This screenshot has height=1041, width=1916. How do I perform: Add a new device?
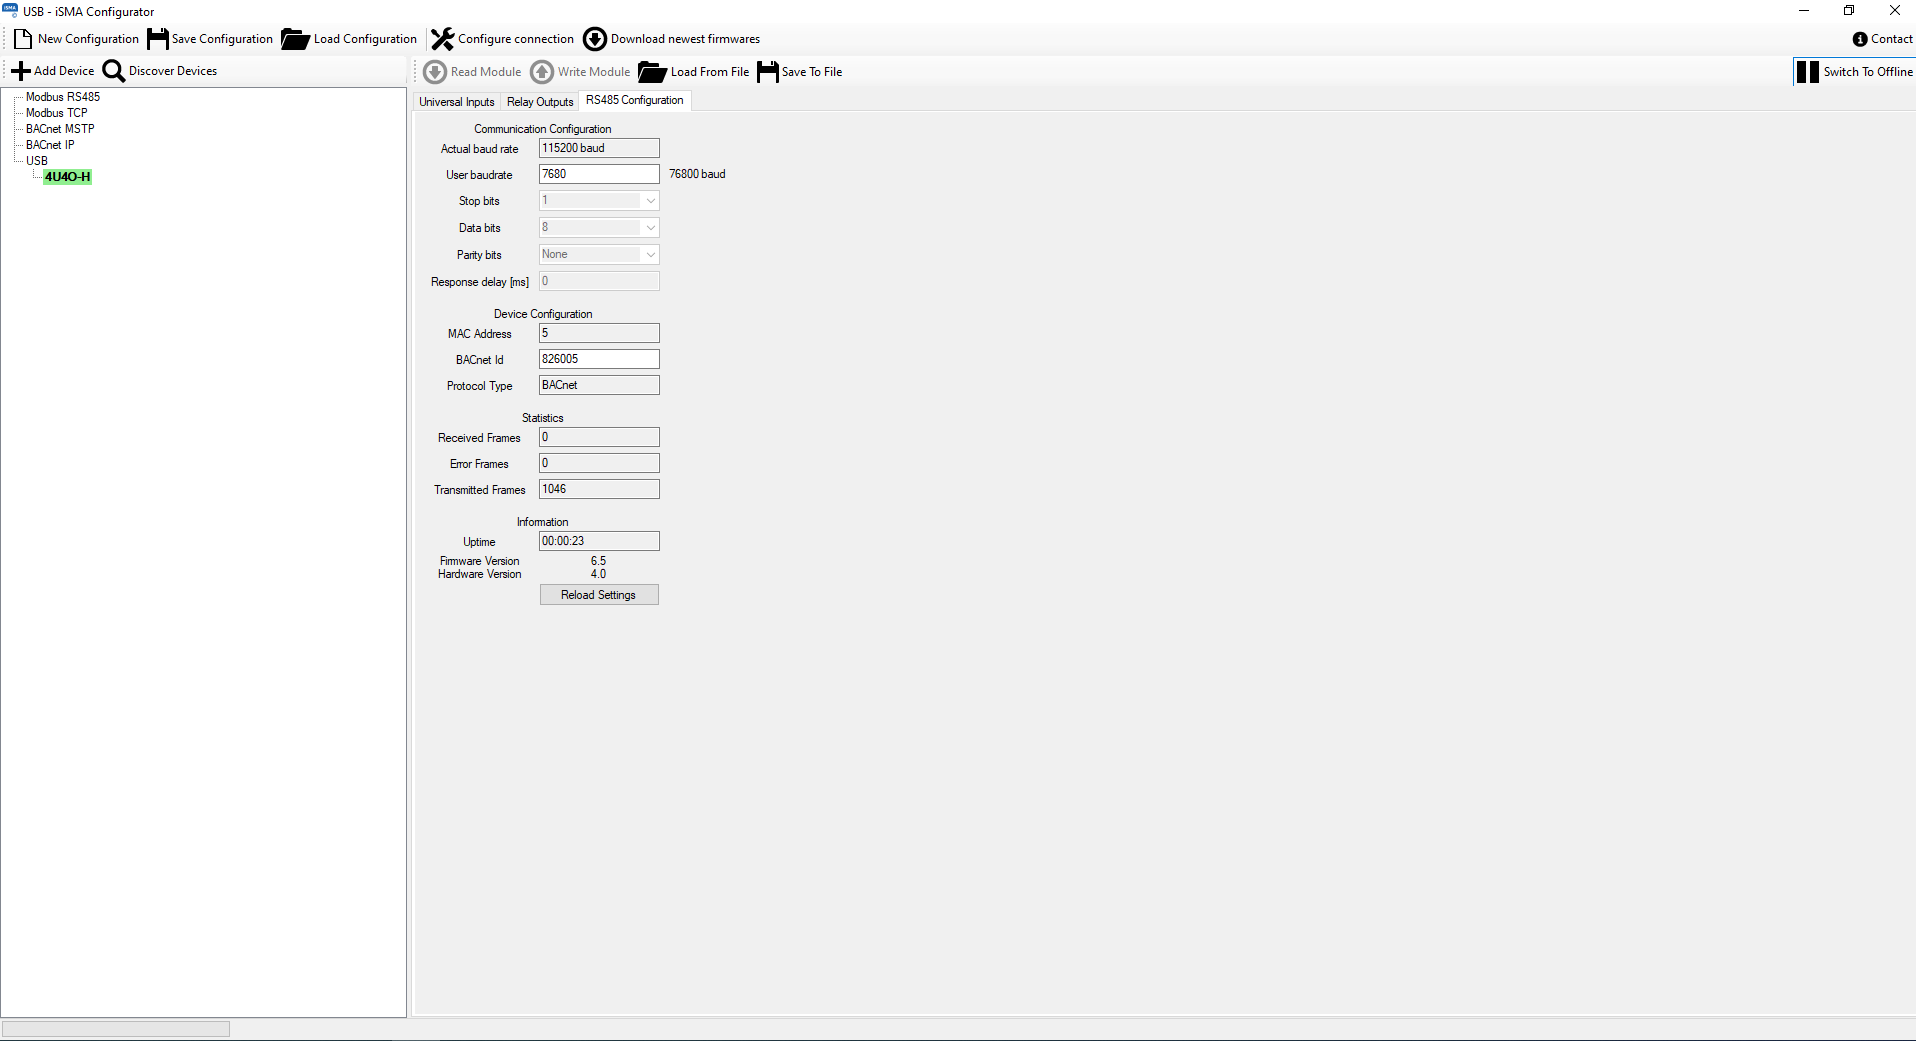coord(52,70)
